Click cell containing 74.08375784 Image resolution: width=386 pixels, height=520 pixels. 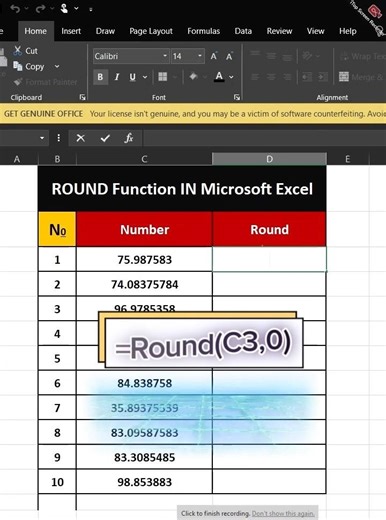144,284
